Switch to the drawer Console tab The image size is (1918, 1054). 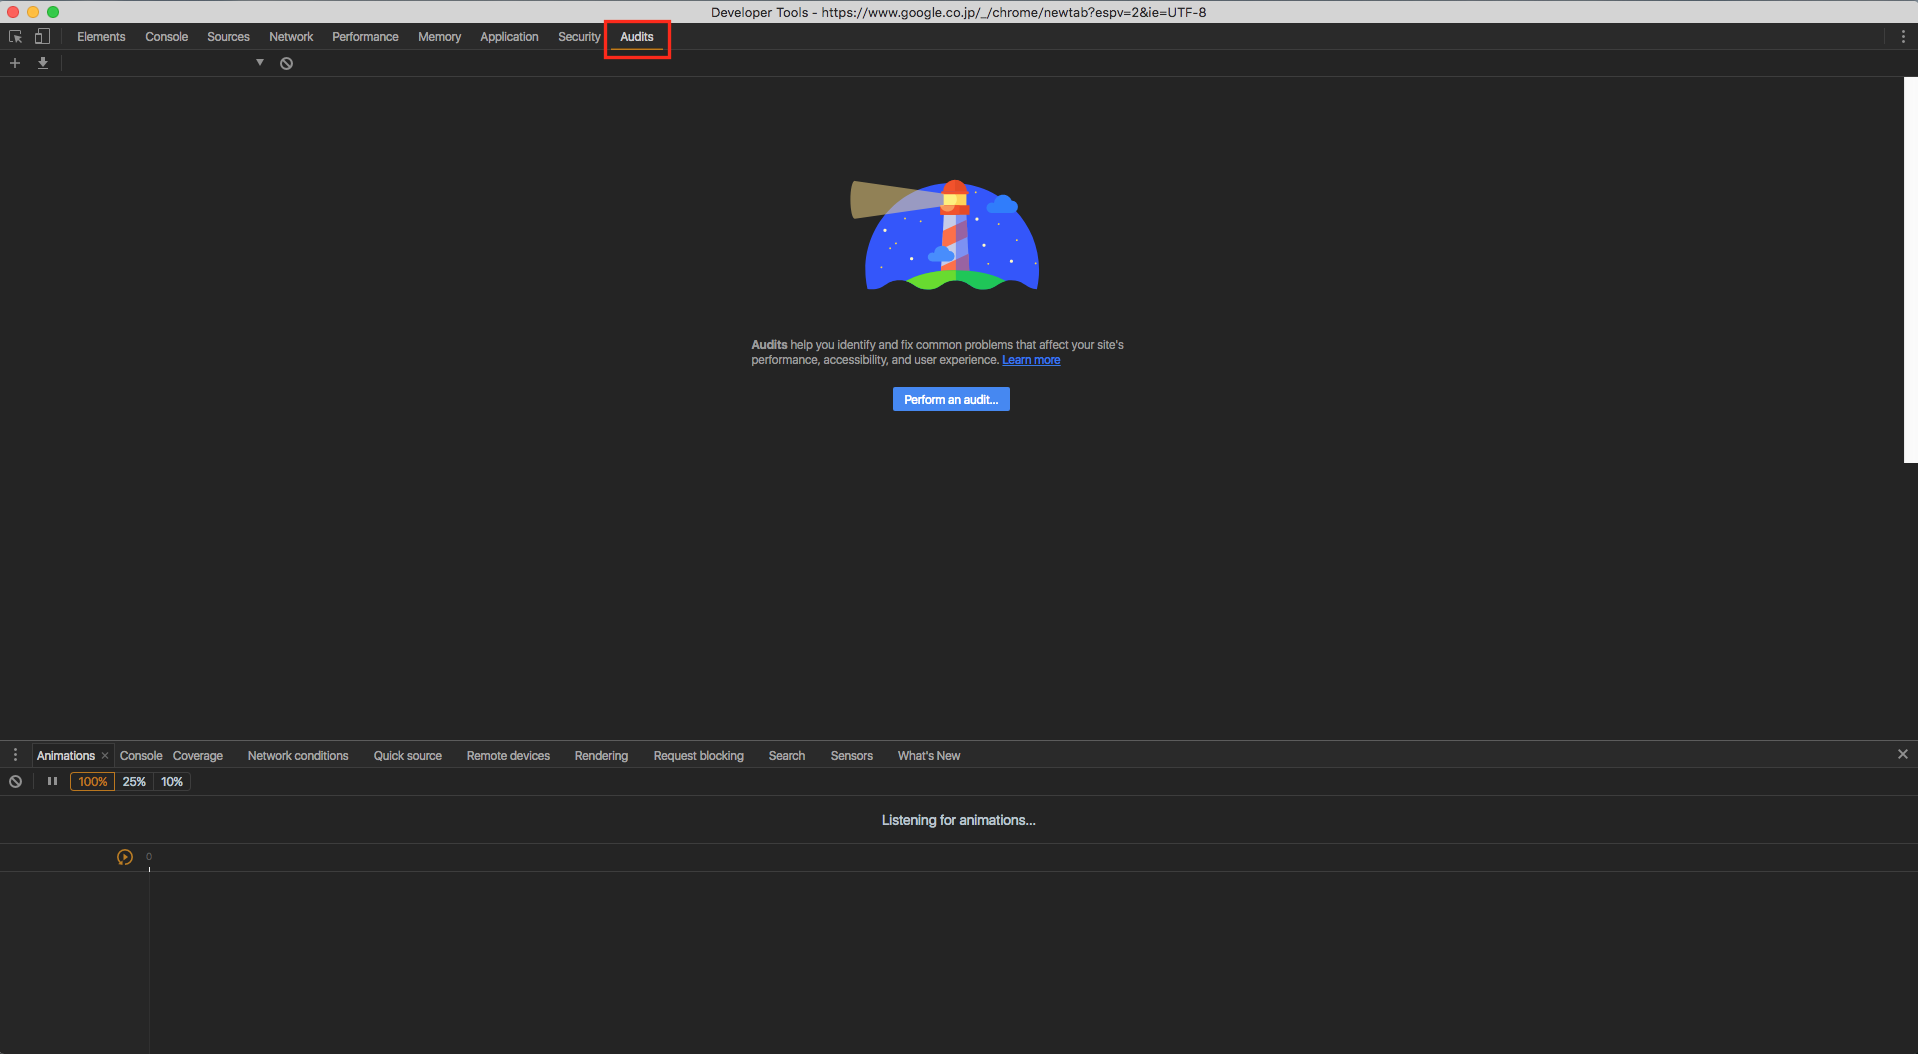tap(141, 756)
